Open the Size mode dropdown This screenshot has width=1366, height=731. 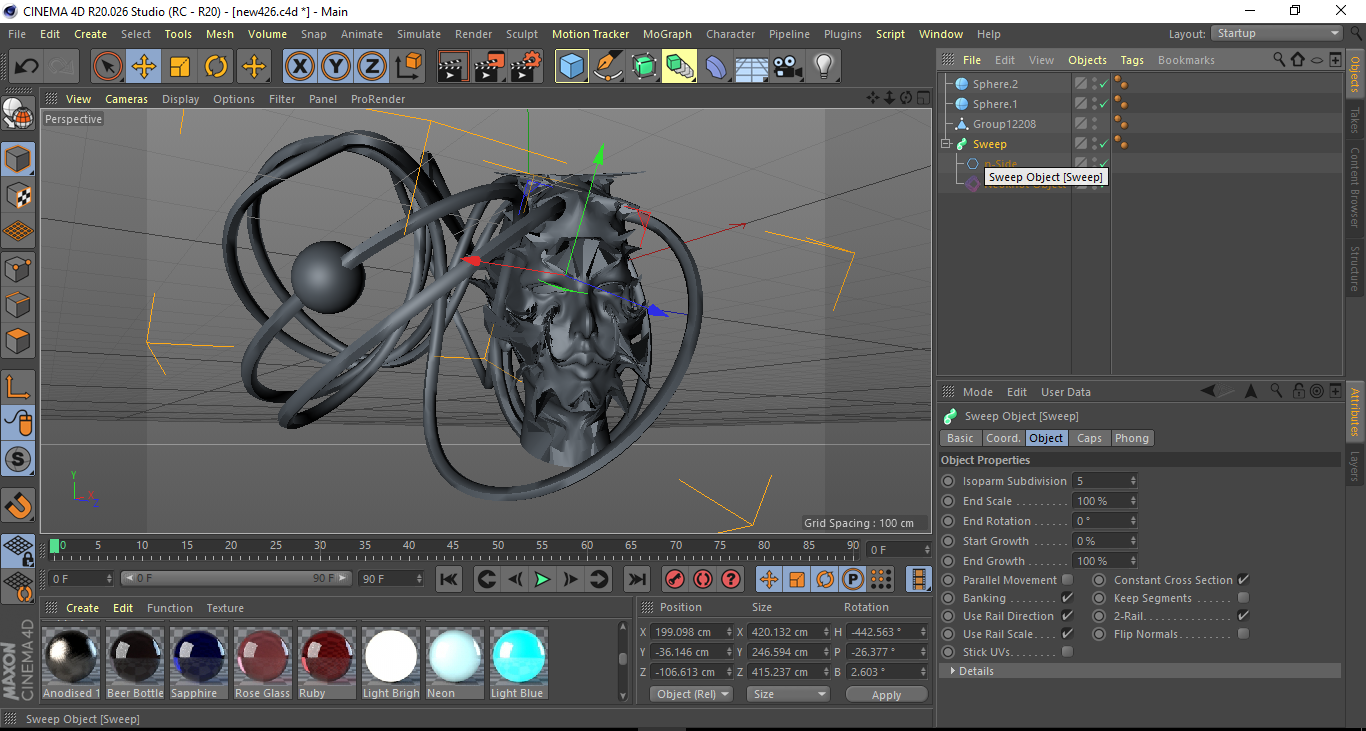pyautogui.click(x=790, y=694)
